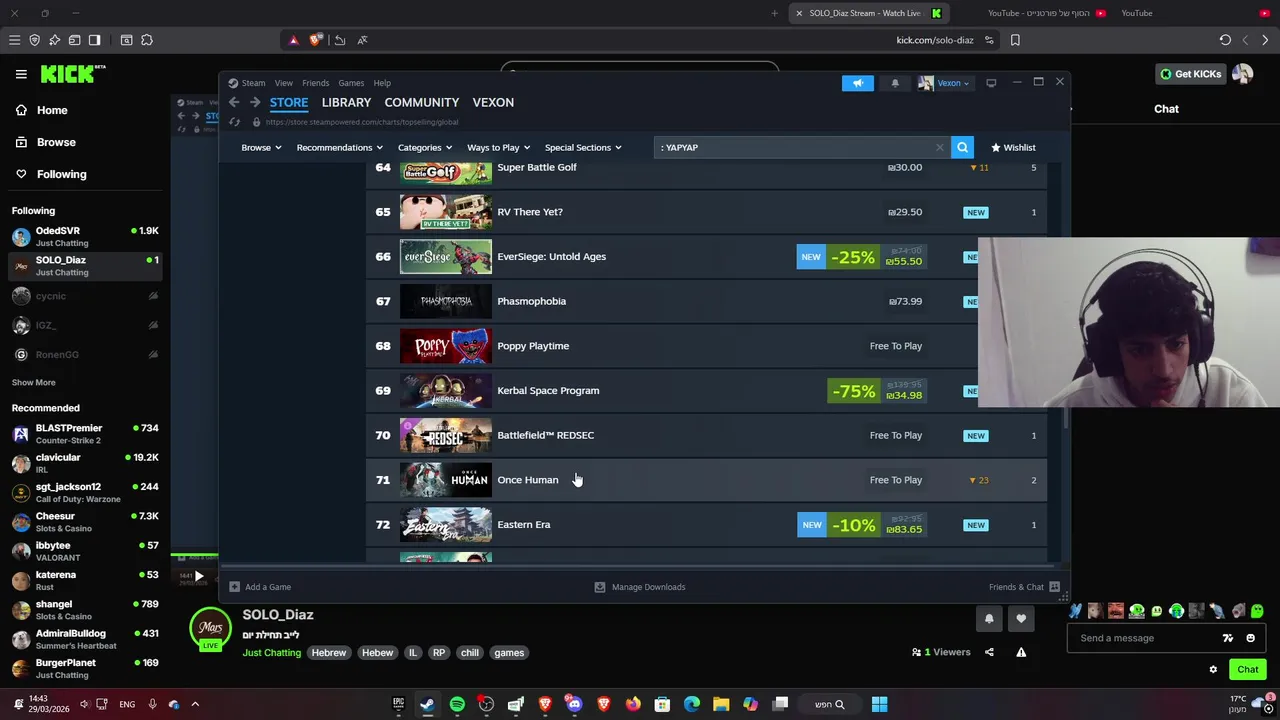Click the Steam store search magnifier button
Screen dimensions: 1280x720
coord(962,147)
